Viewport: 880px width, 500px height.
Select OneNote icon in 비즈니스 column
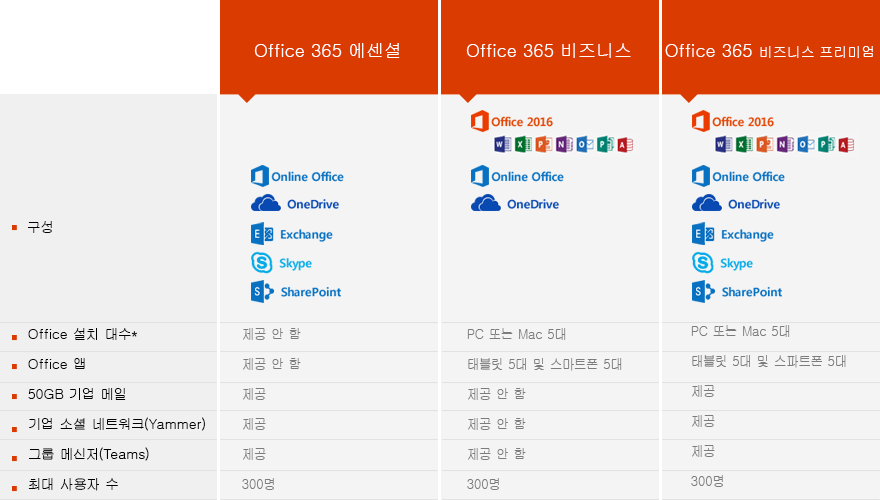coord(564,144)
